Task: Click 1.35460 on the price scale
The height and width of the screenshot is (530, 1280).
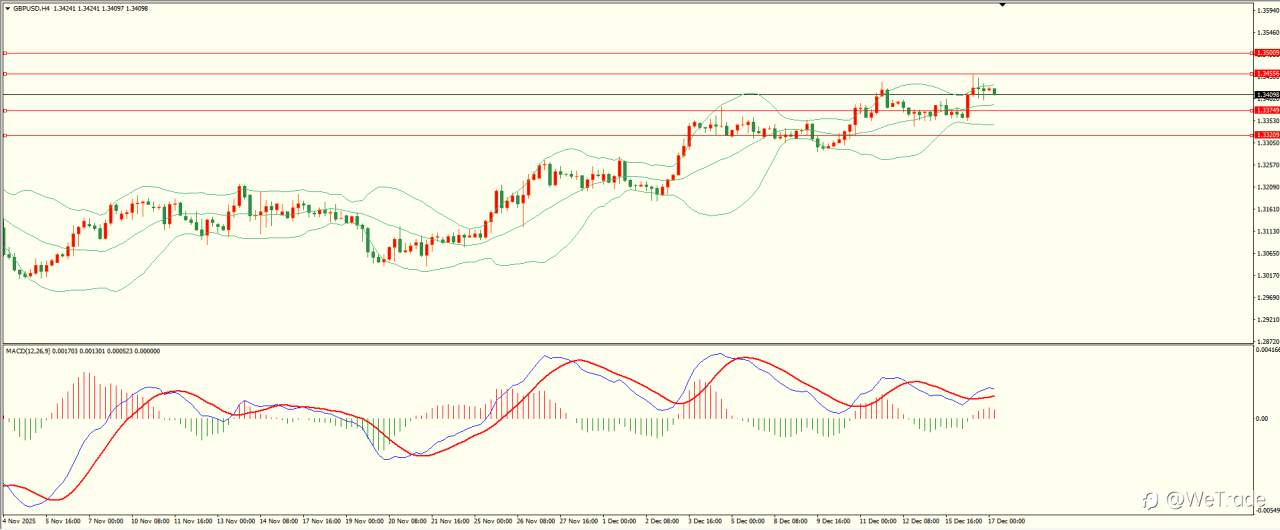Action: click(1267, 33)
